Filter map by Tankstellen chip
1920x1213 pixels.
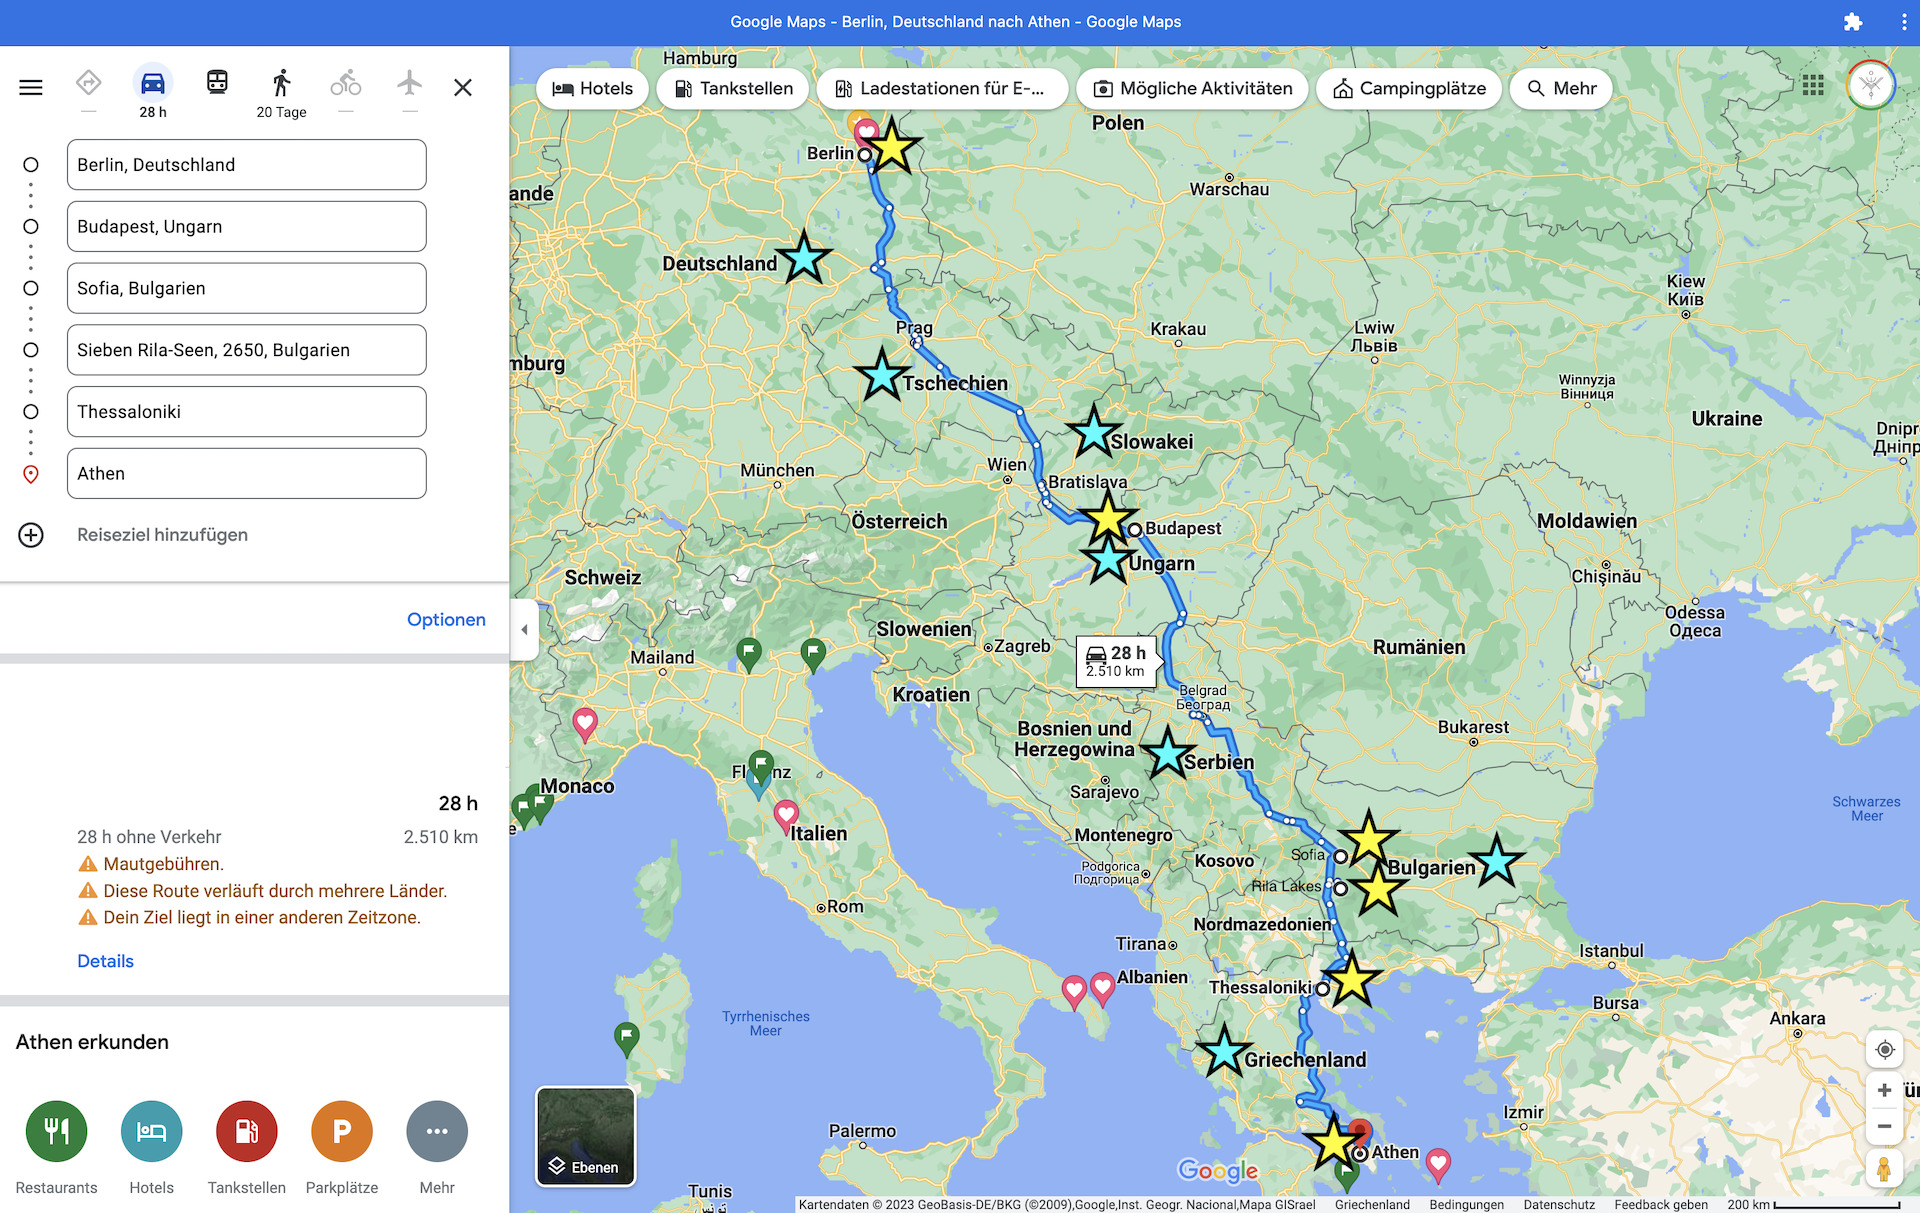tap(733, 88)
